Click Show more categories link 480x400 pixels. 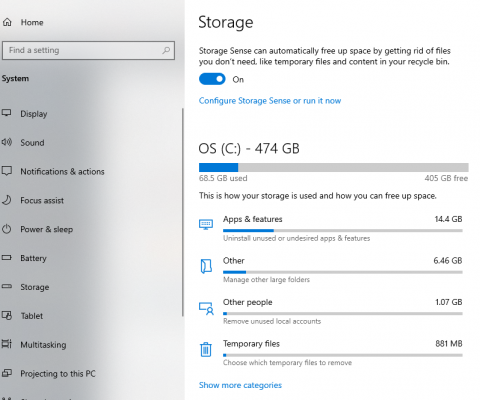click(240, 385)
